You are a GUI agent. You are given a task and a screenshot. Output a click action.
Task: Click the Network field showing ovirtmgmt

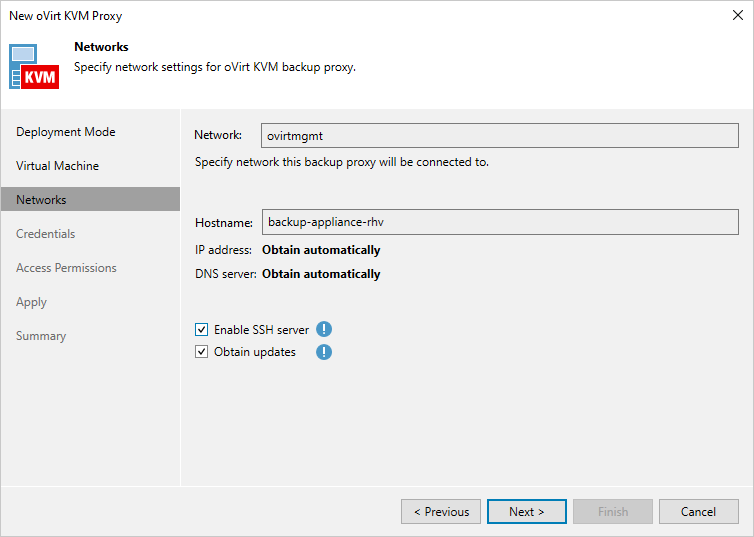(500, 135)
